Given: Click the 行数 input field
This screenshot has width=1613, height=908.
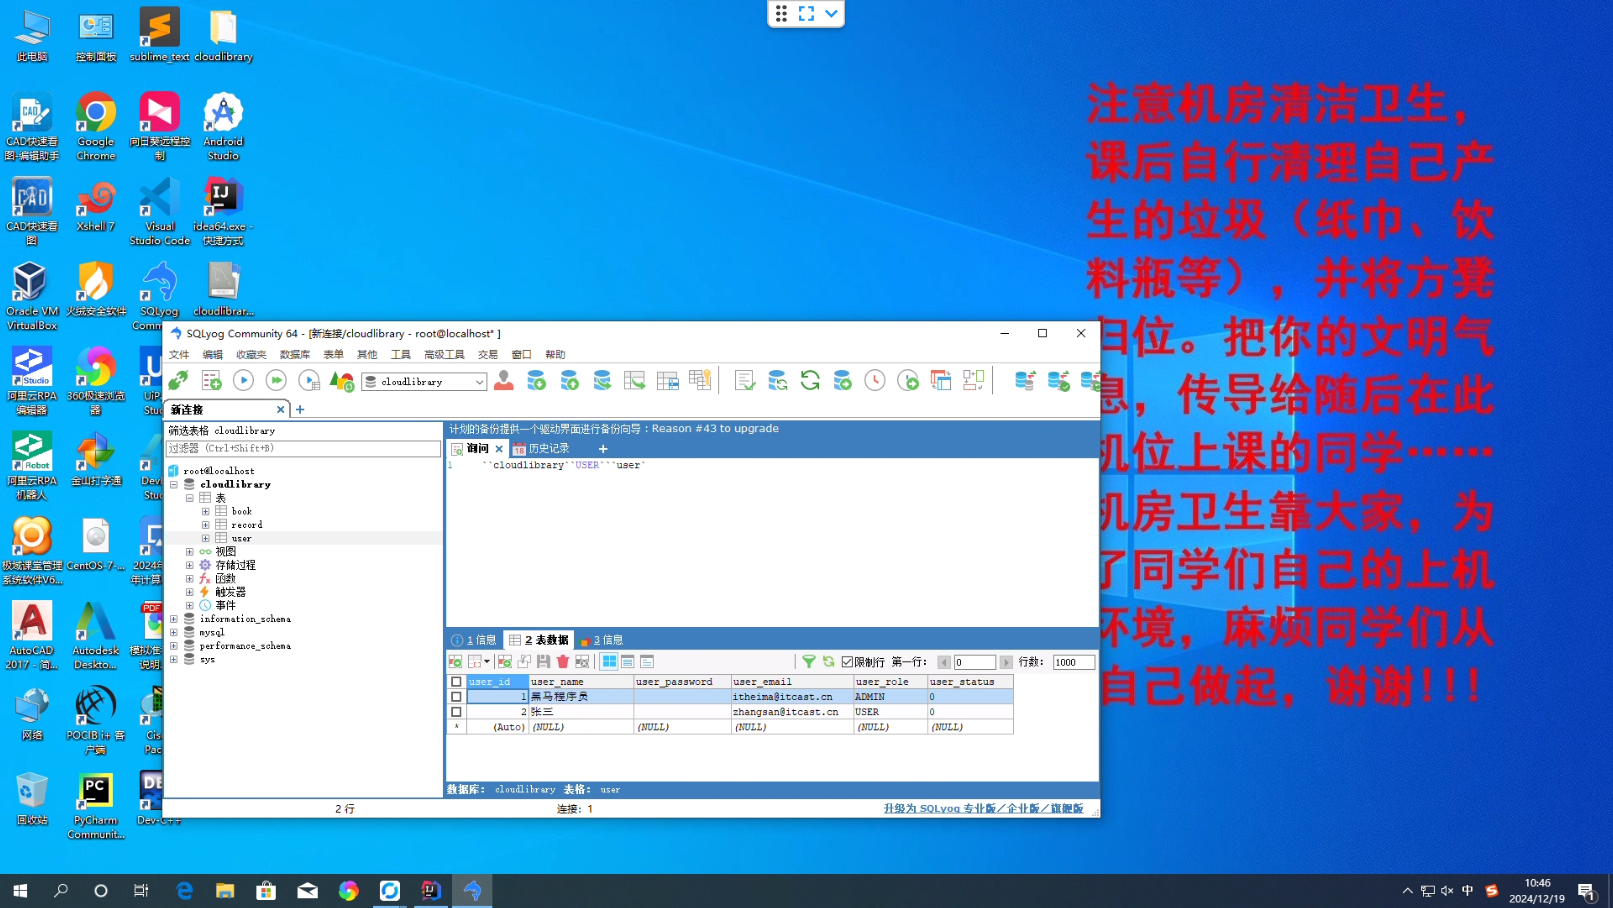Looking at the screenshot, I should (1073, 662).
